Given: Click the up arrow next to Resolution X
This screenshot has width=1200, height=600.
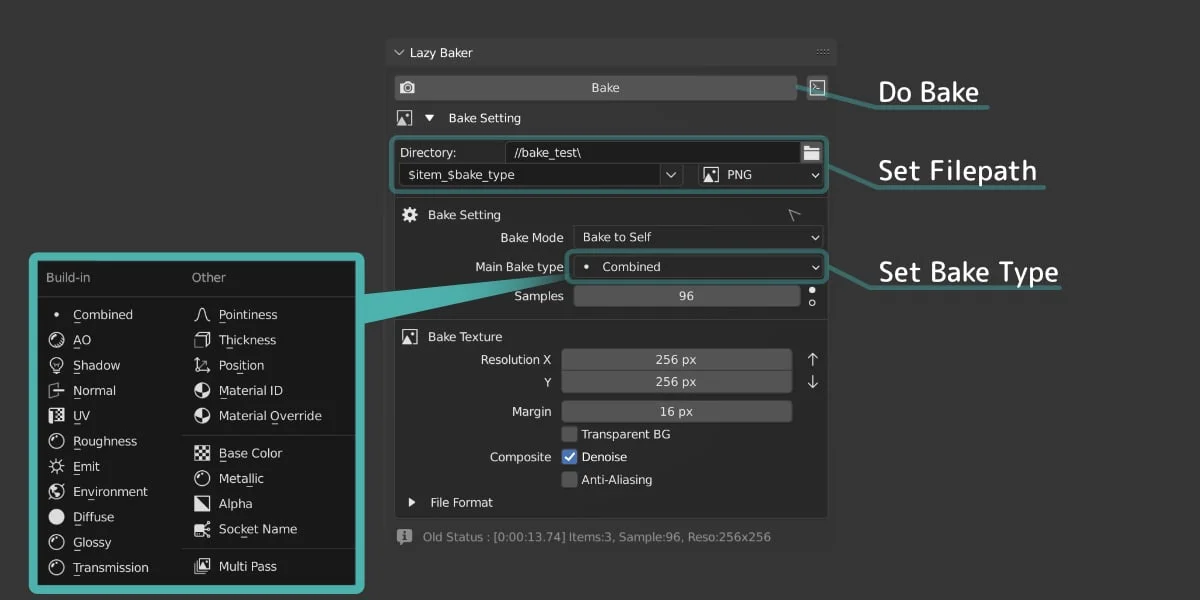Looking at the screenshot, I should (812, 359).
